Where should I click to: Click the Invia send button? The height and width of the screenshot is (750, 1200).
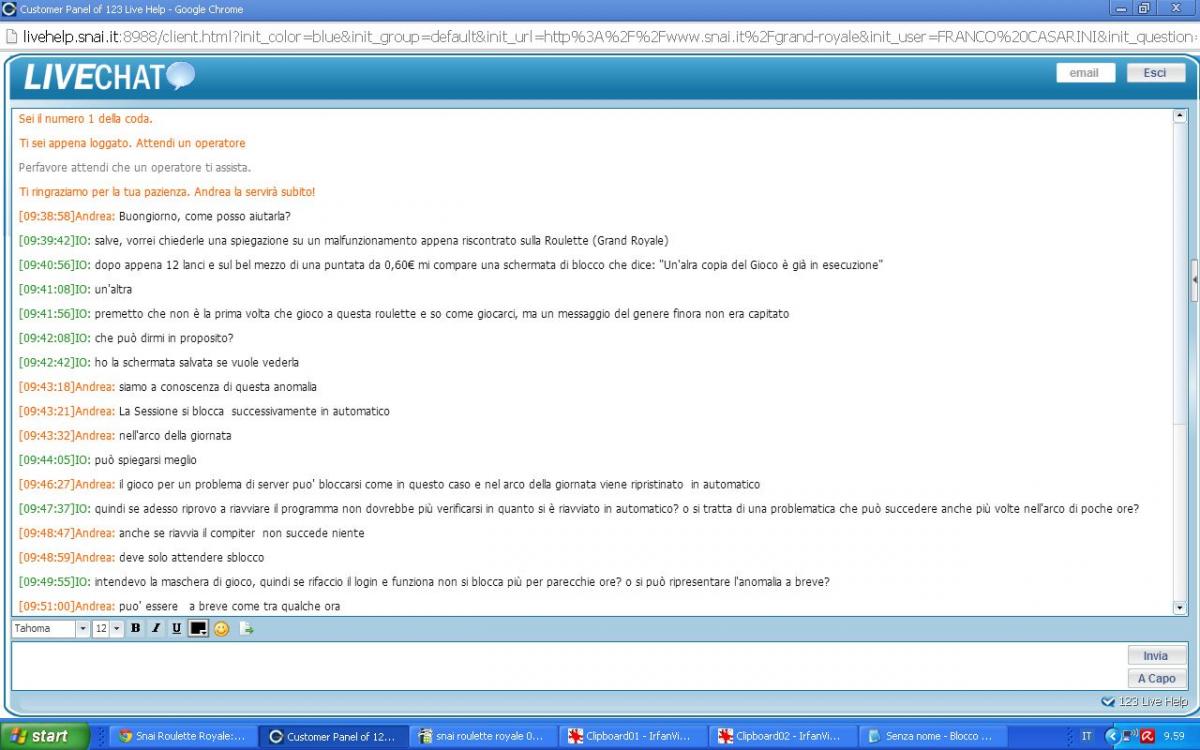[x=1155, y=656]
